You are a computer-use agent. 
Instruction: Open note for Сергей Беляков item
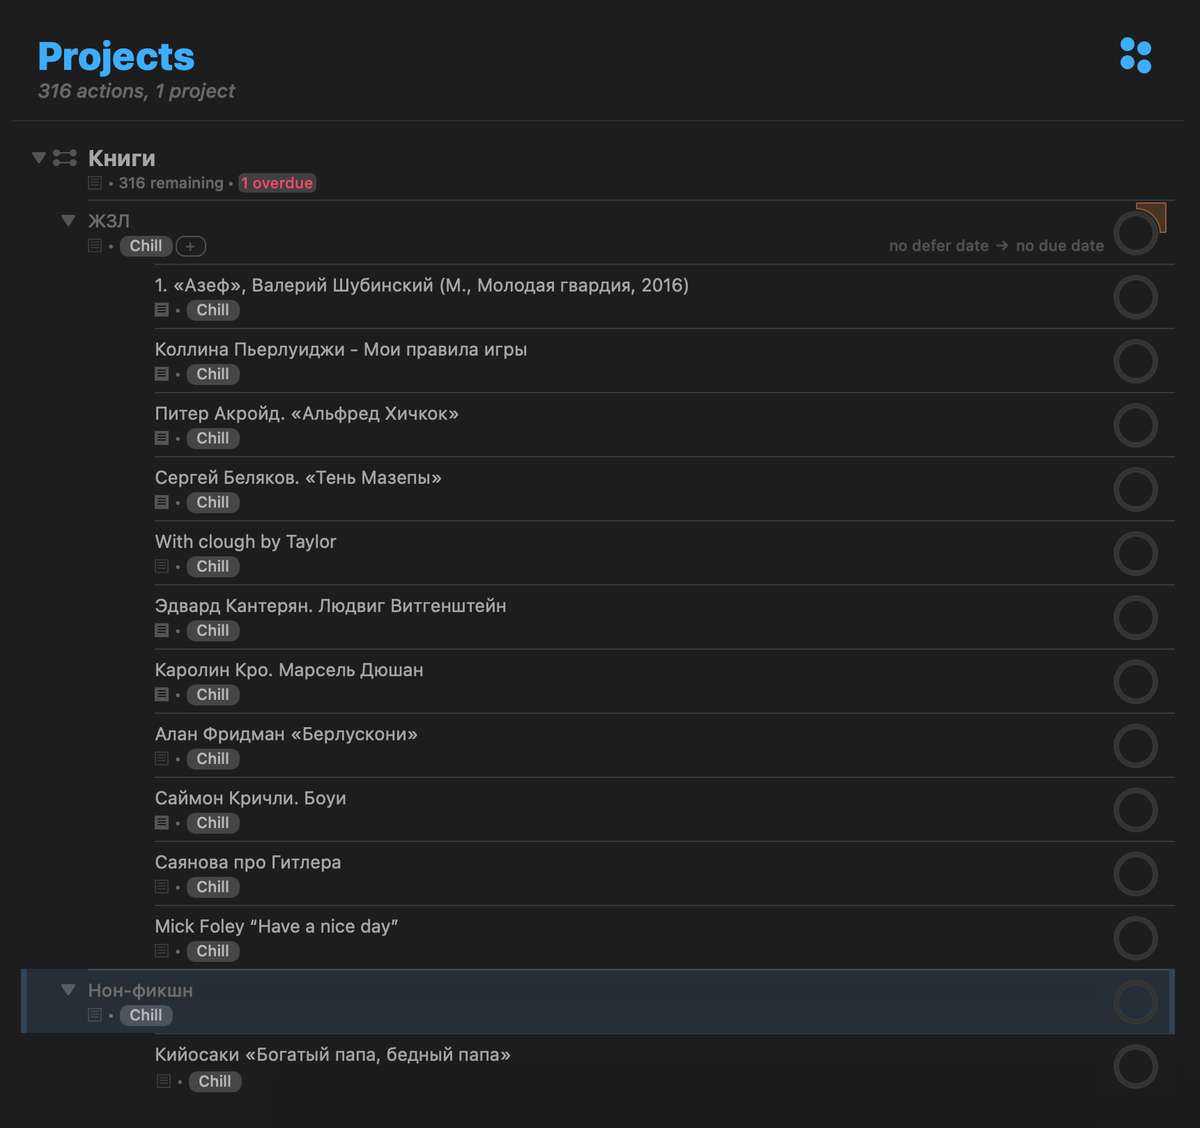pos(162,502)
